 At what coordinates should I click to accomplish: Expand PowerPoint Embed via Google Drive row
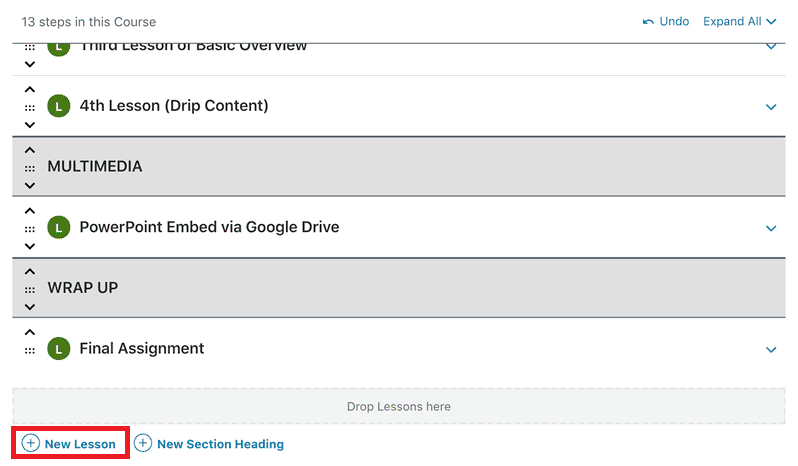771,228
